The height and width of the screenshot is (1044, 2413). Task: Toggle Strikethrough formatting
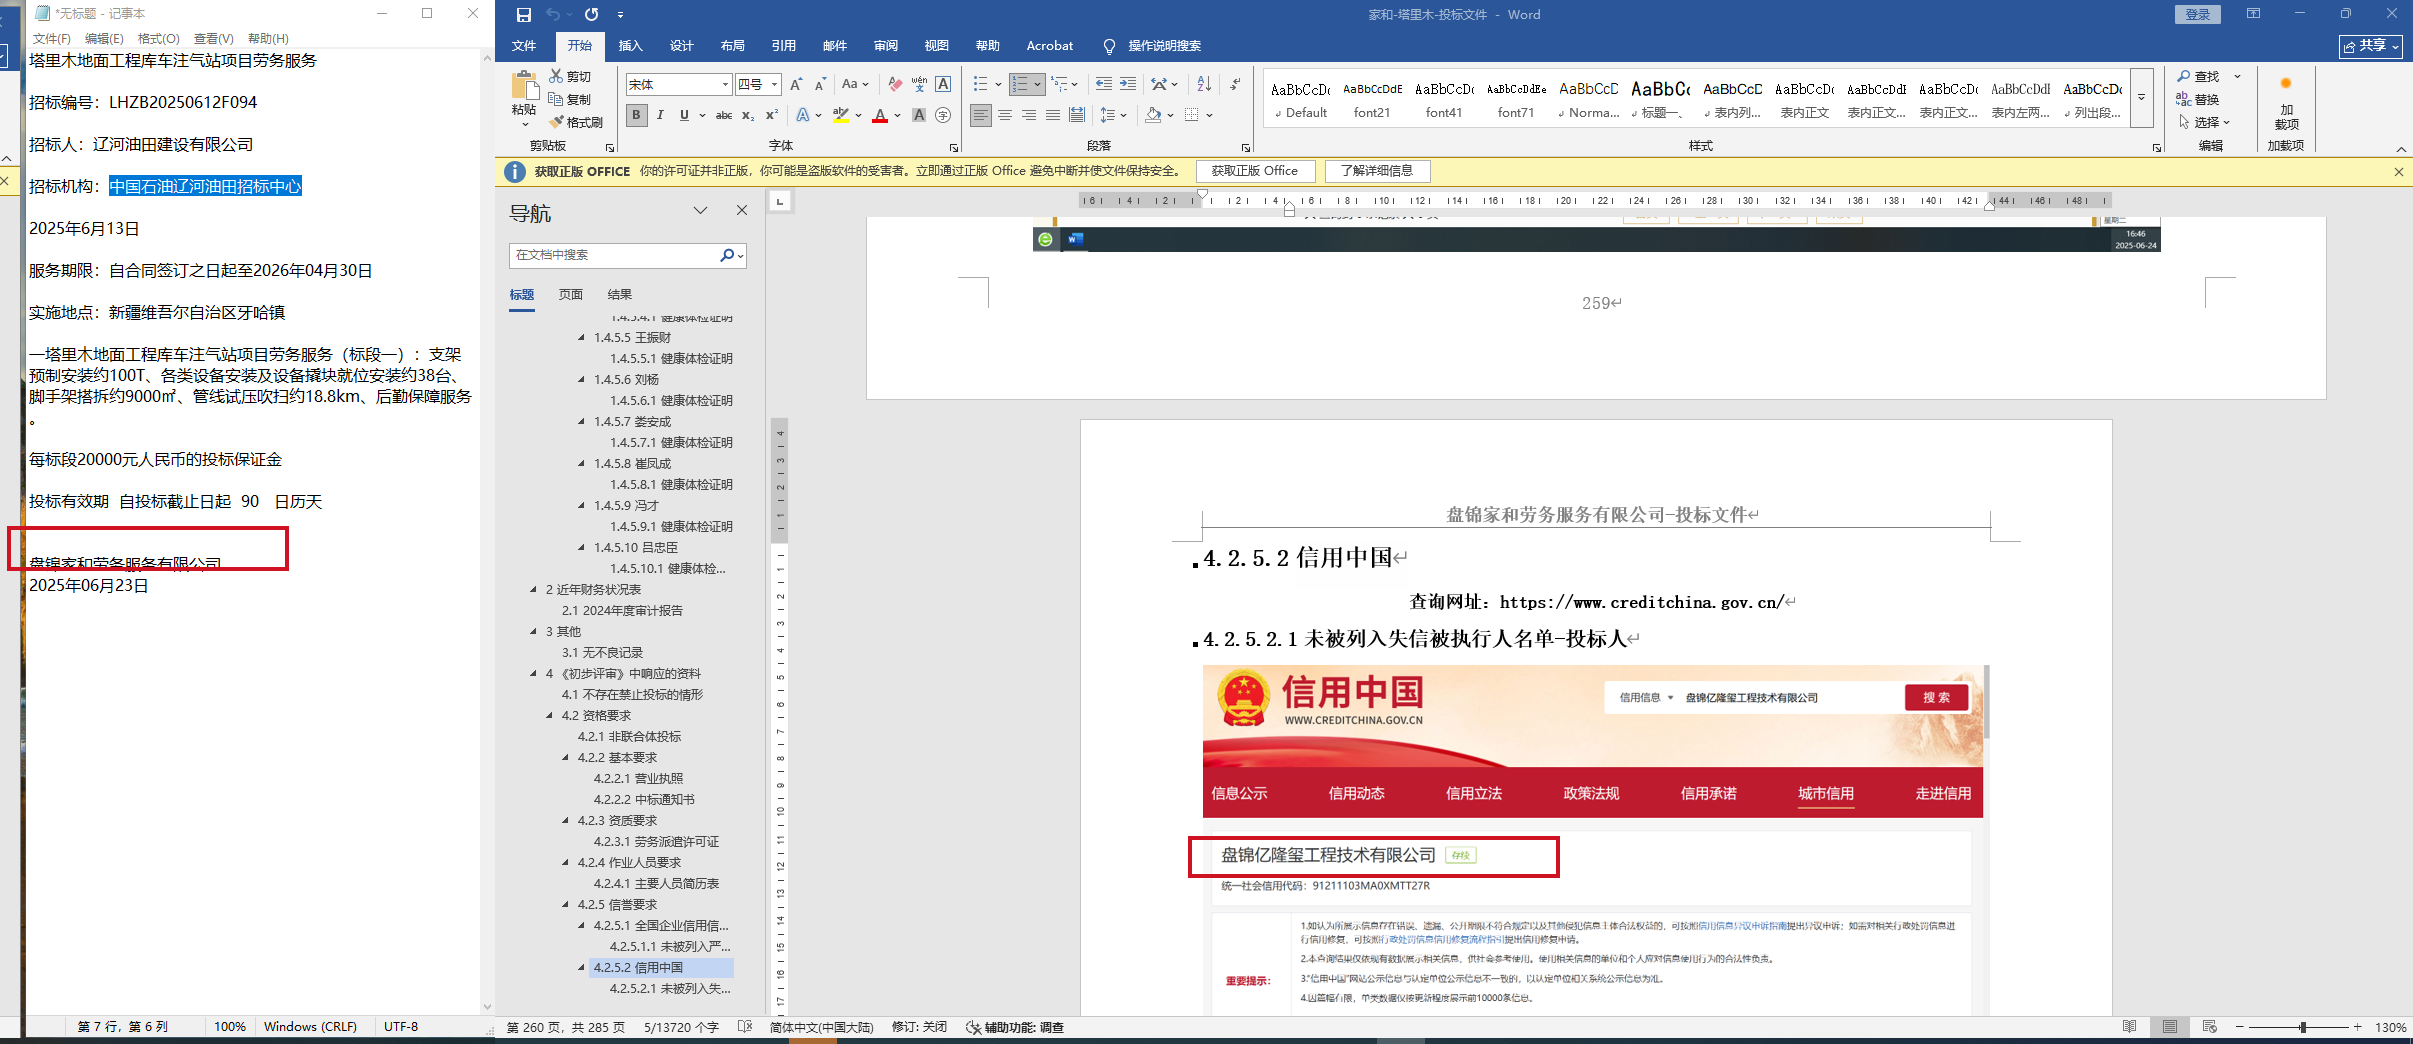pos(723,116)
